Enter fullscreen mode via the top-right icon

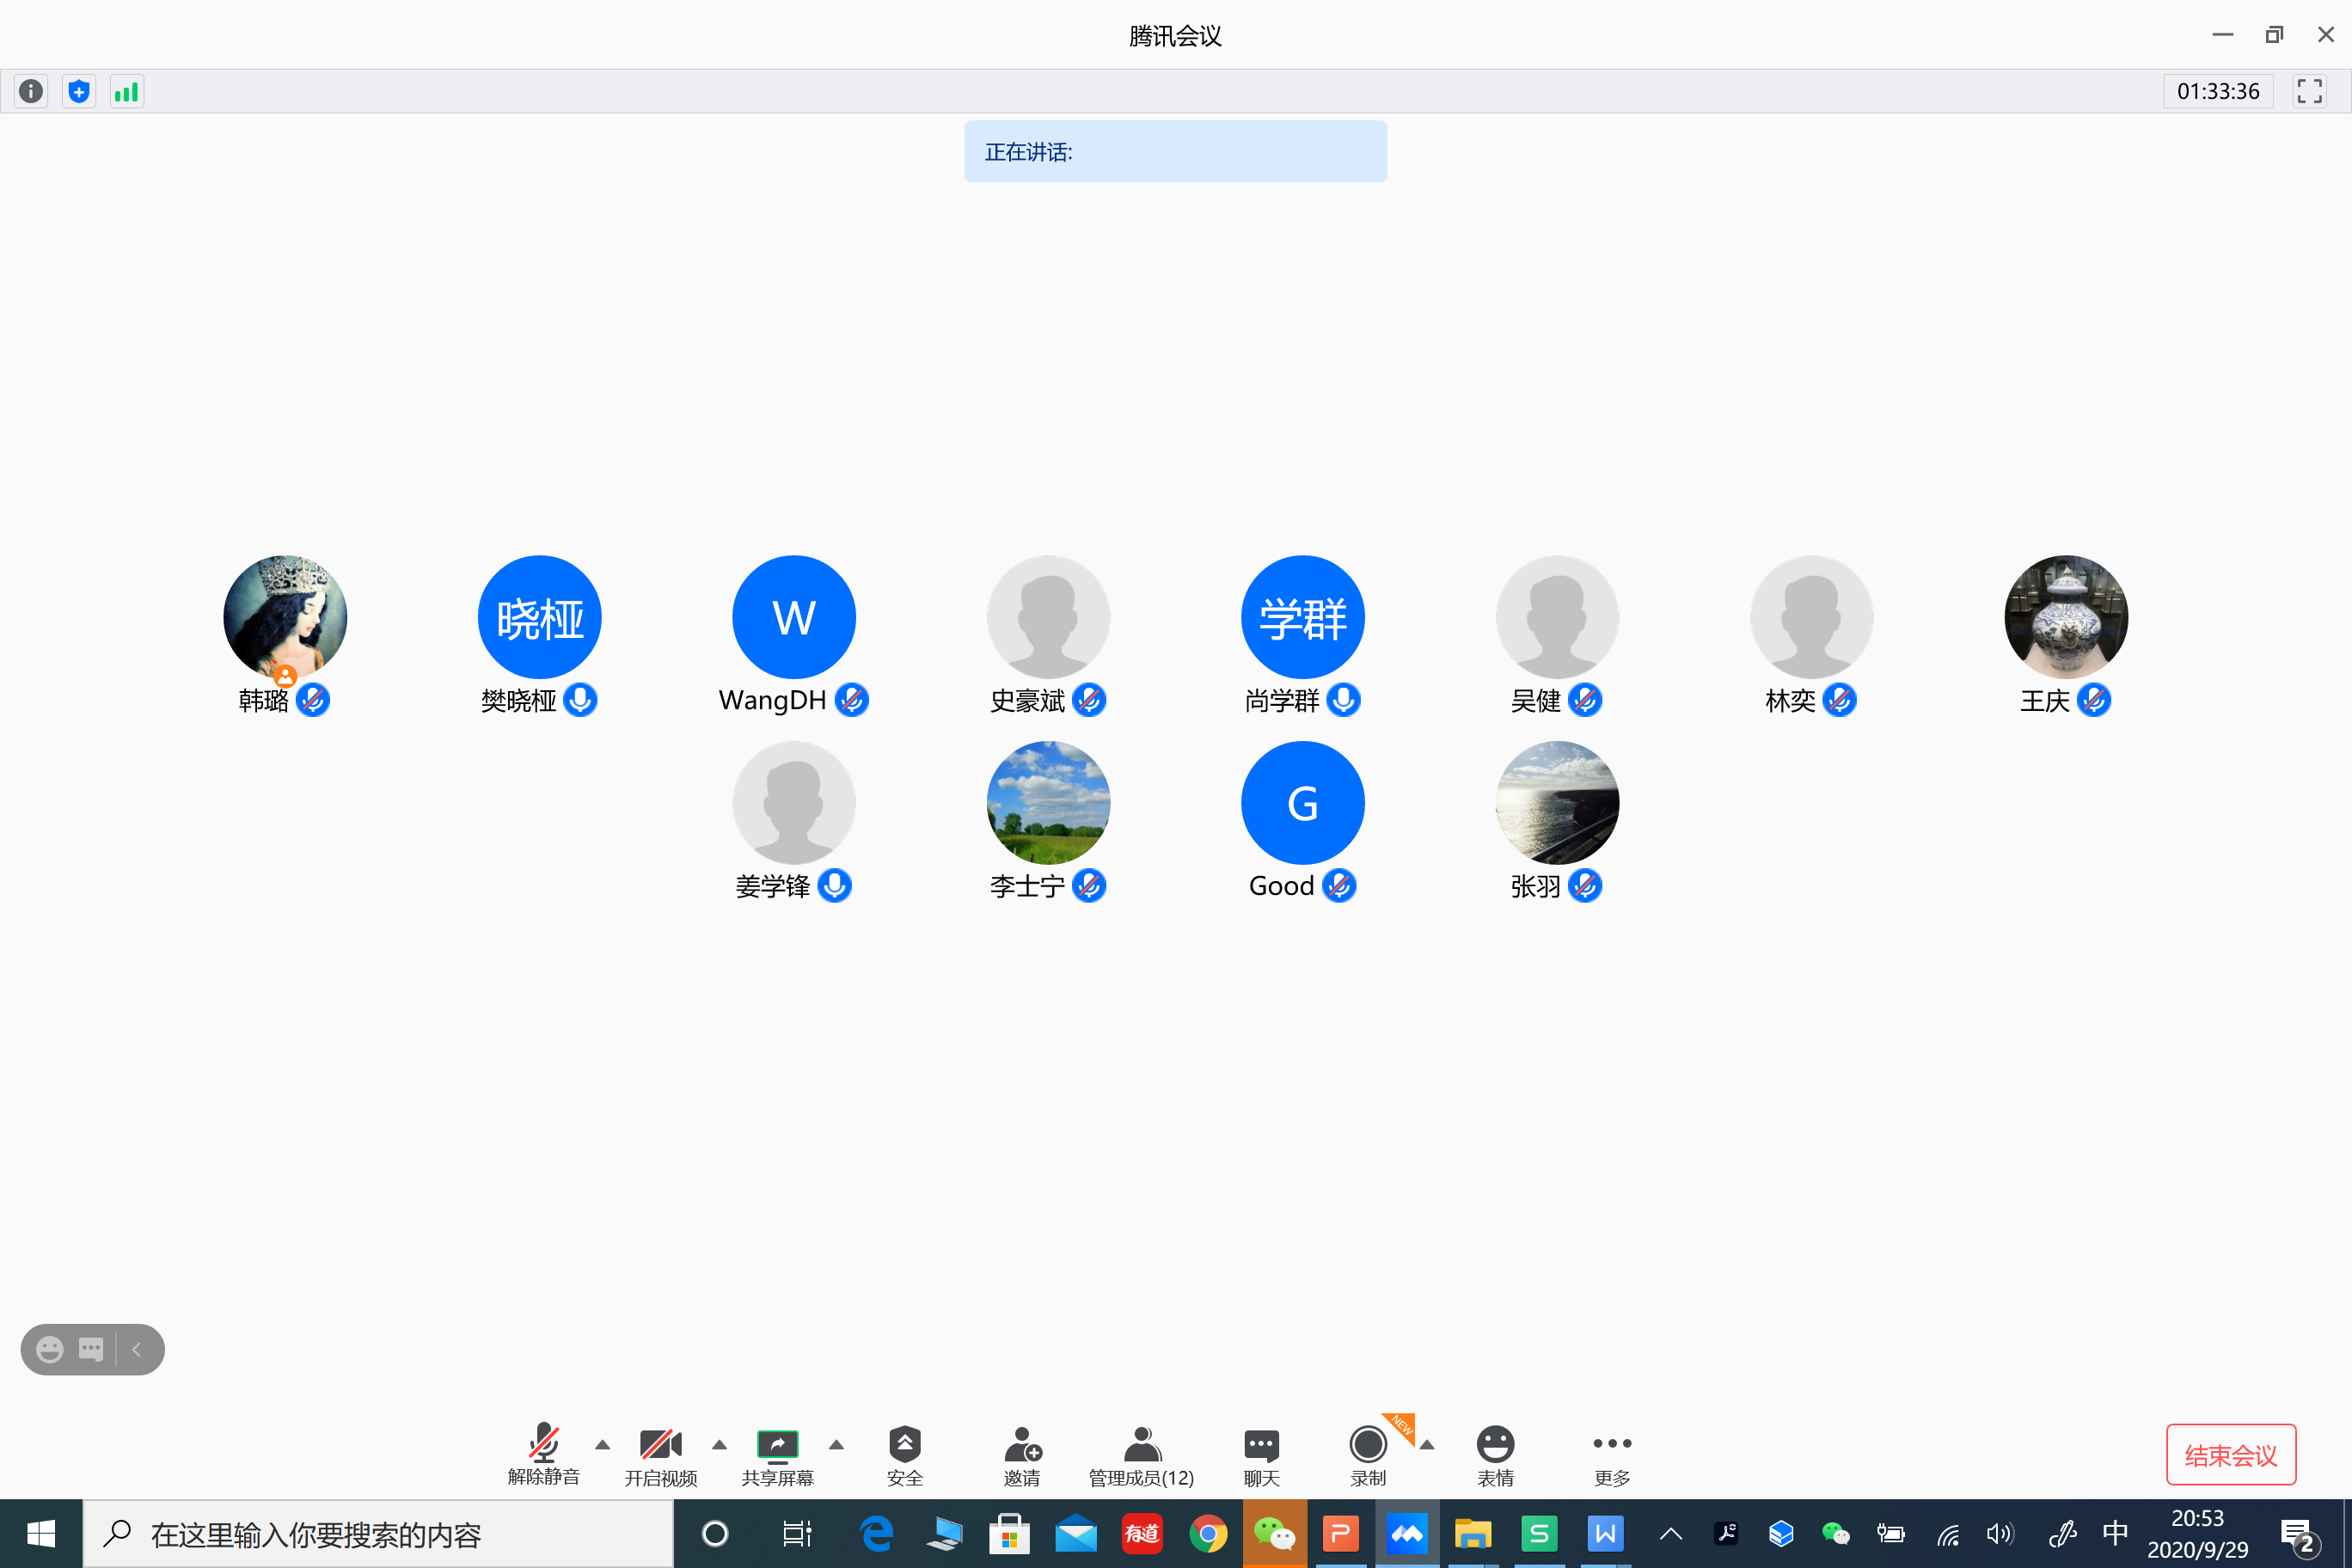[x=2309, y=91]
